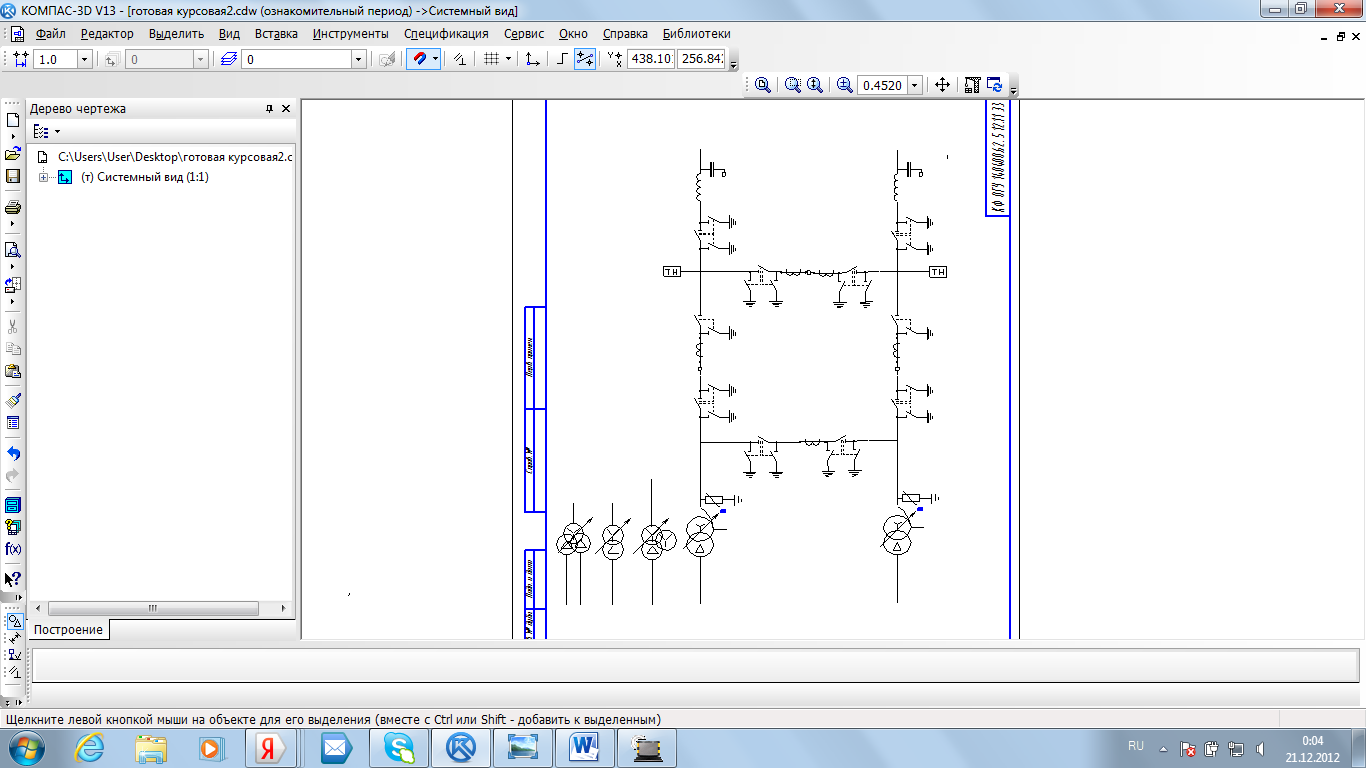This screenshot has width=1366, height=768.
Task: Open the layer number 0 dropdown
Action: click(358, 60)
